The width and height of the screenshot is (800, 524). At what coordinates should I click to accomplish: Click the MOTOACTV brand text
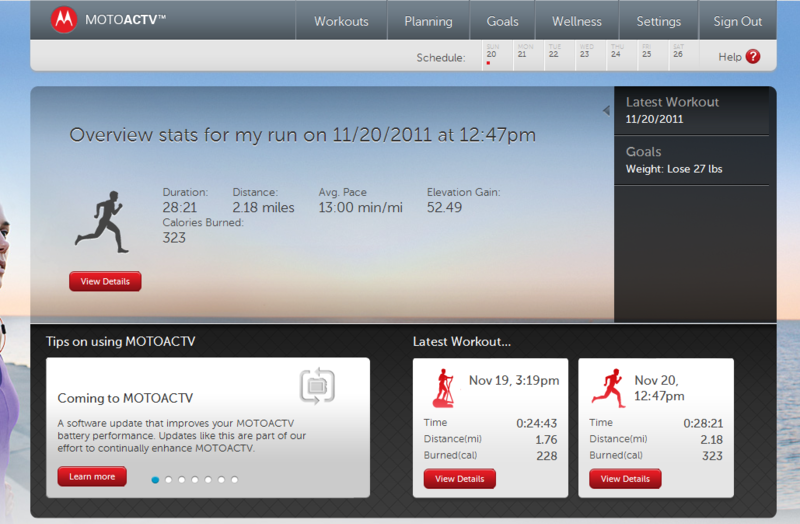[x=126, y=20]
